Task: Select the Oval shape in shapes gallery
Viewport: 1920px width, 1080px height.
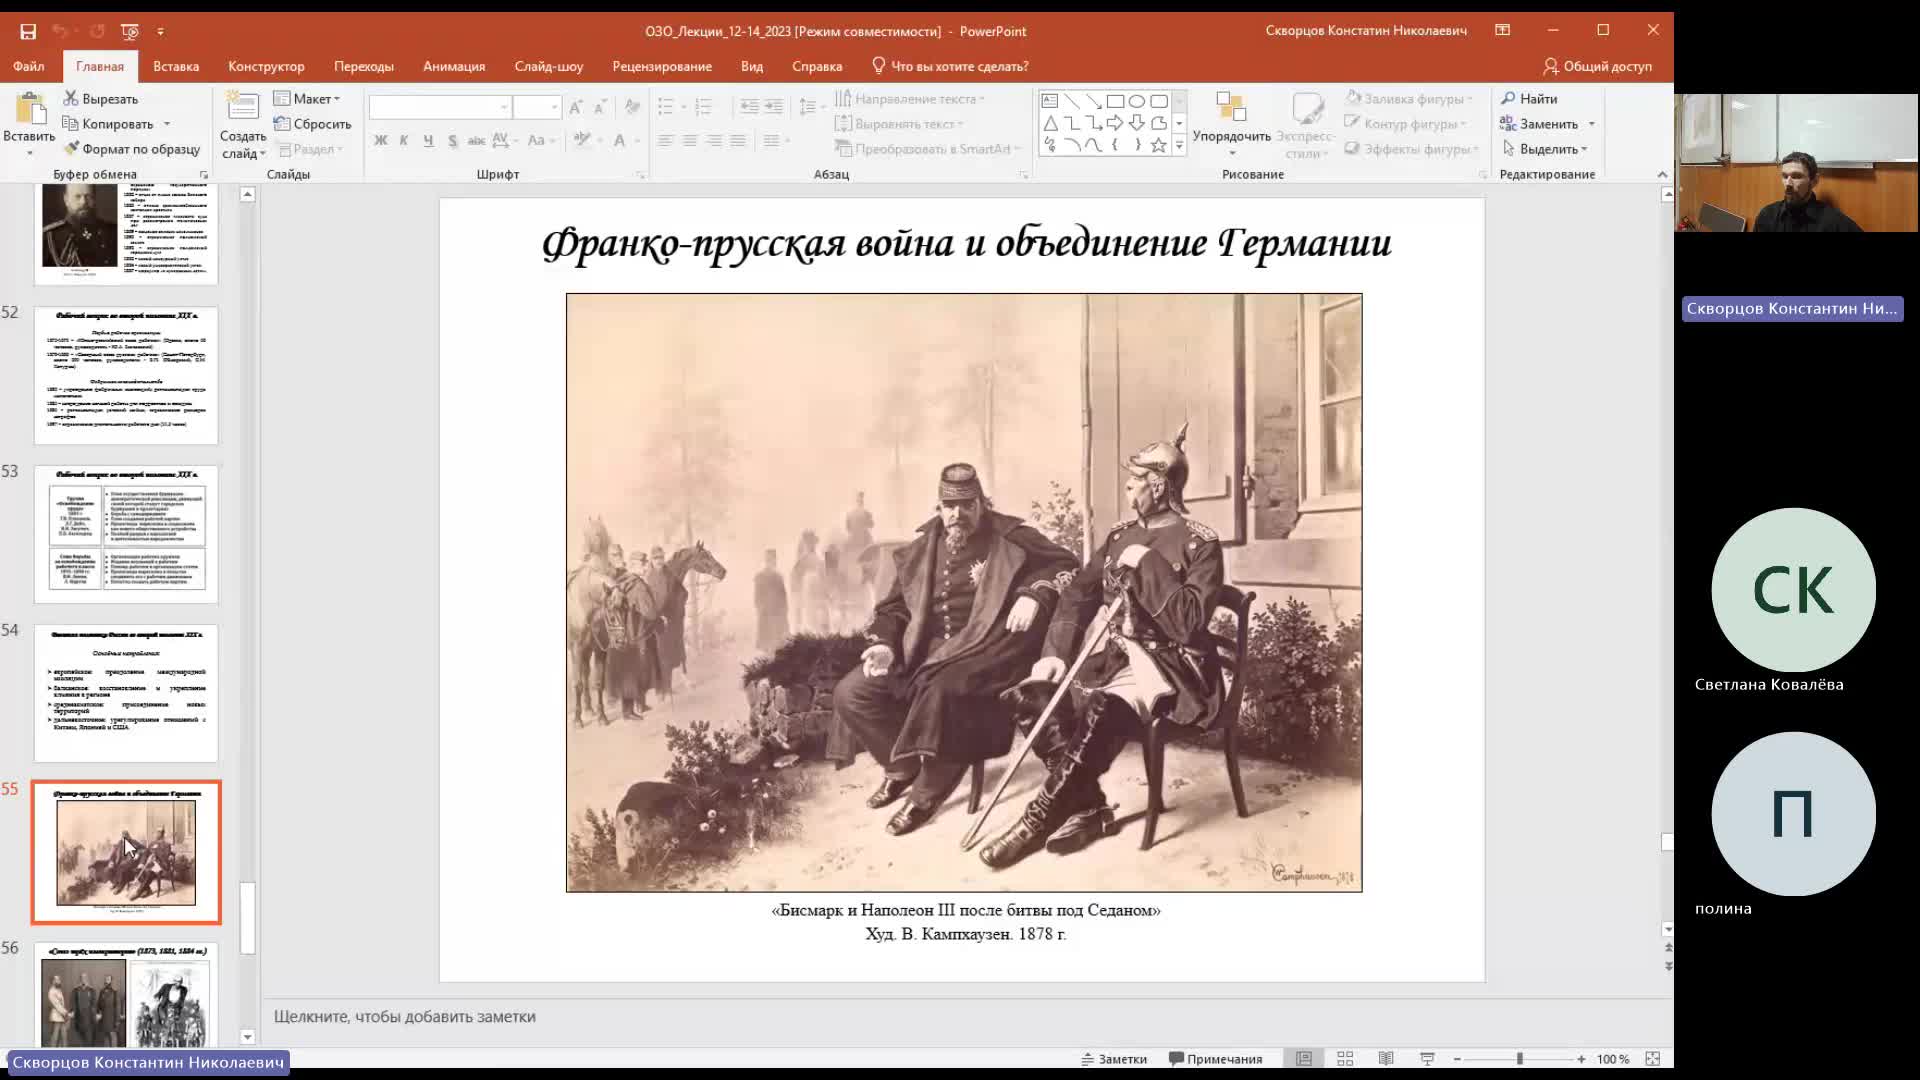Action: click(1137, 101)
